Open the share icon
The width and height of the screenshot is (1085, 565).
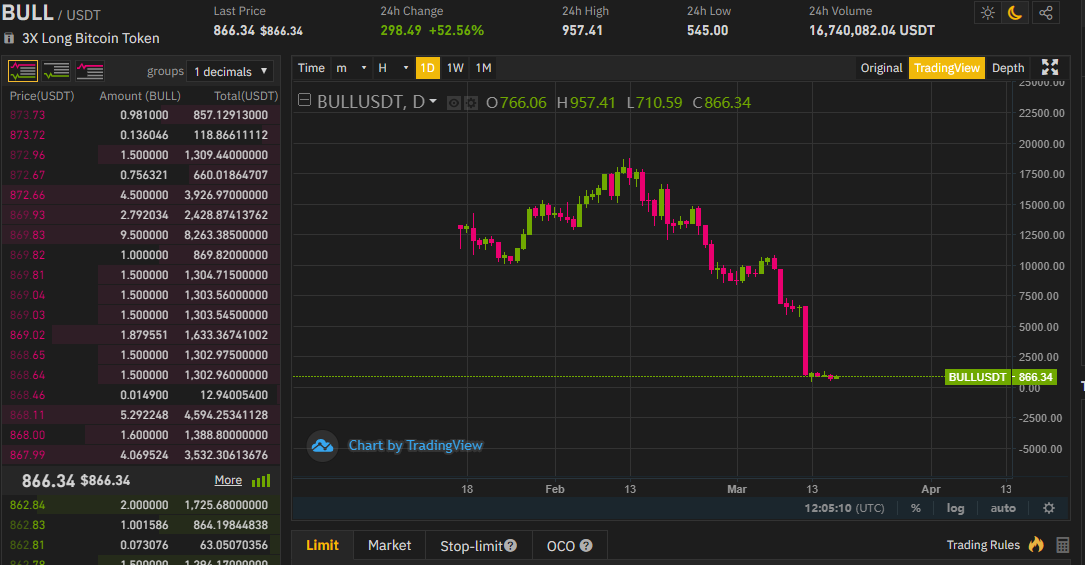(x=1046, y=13)
